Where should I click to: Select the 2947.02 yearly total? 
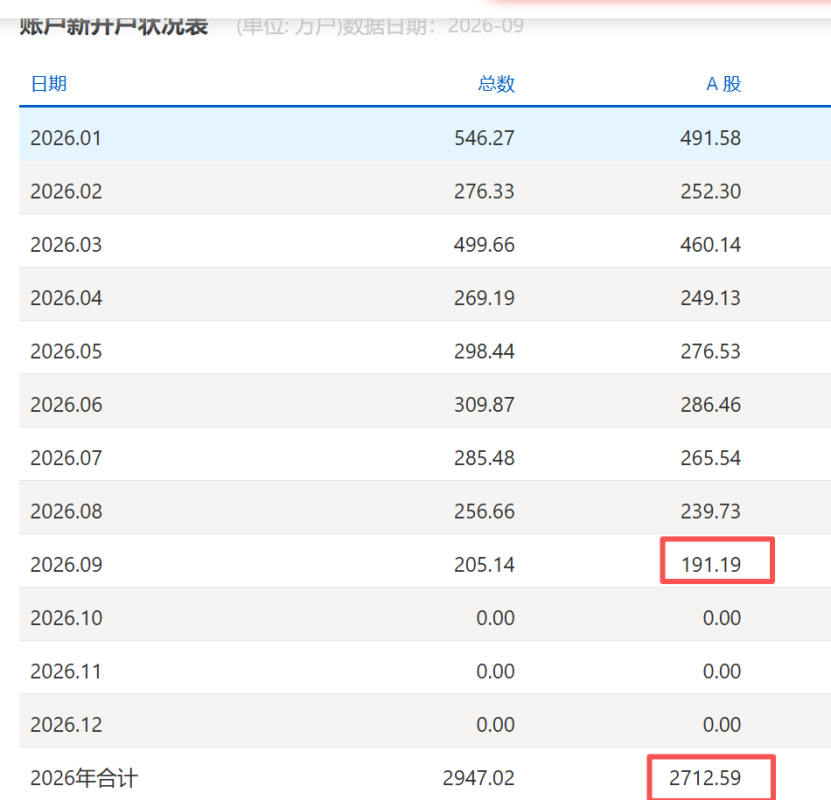[479, 778]
